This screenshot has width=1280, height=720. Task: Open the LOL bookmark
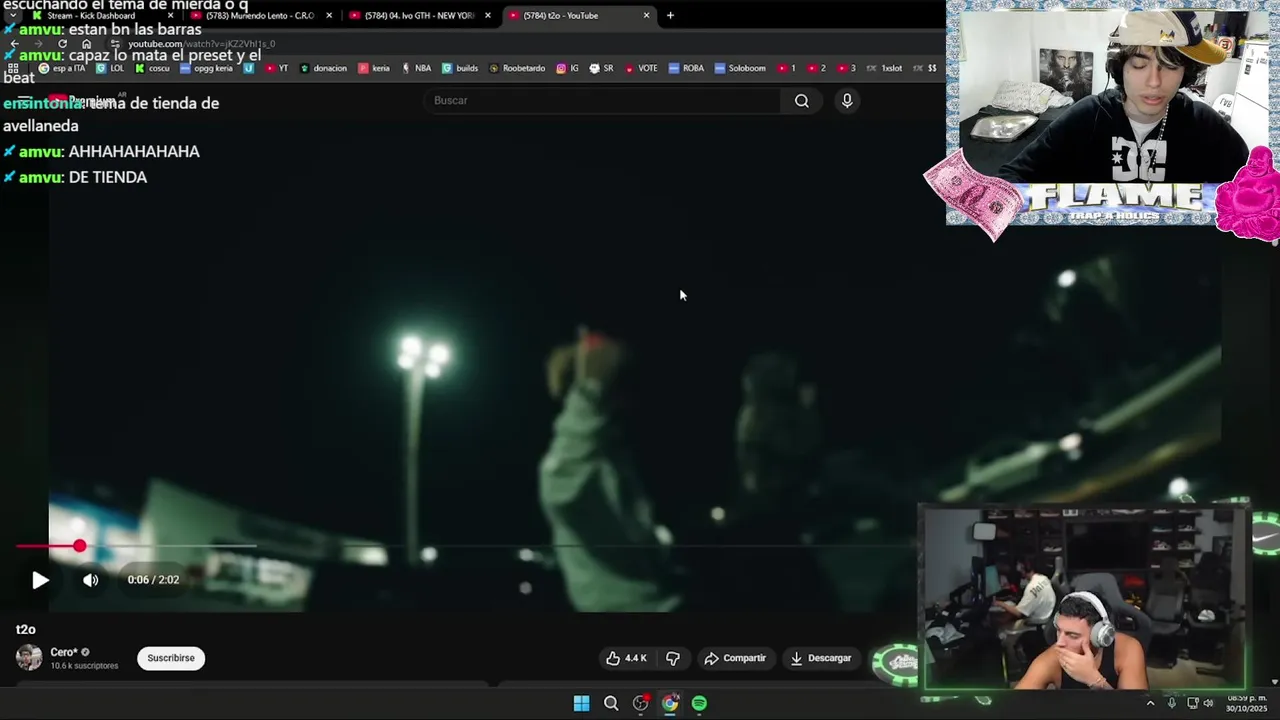(110, 68)
